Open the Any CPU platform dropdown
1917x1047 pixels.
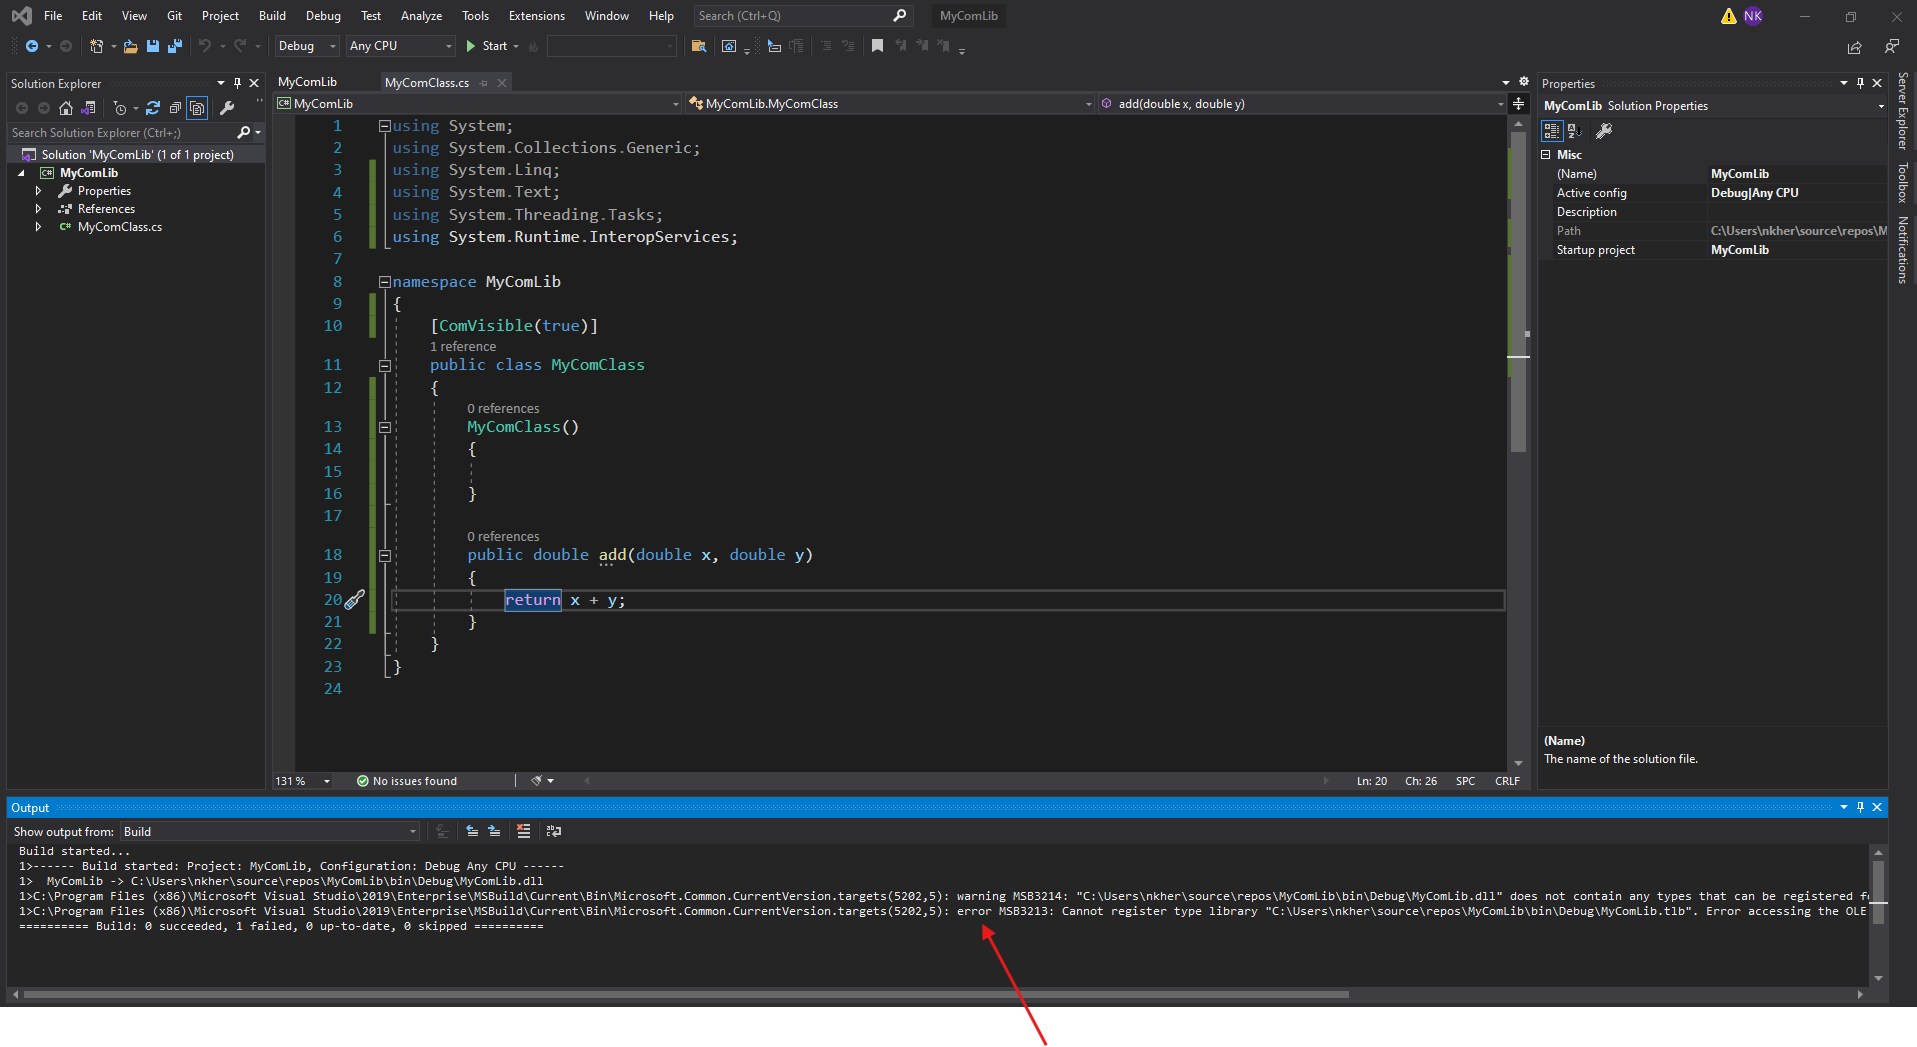click(x=401, y=46)
